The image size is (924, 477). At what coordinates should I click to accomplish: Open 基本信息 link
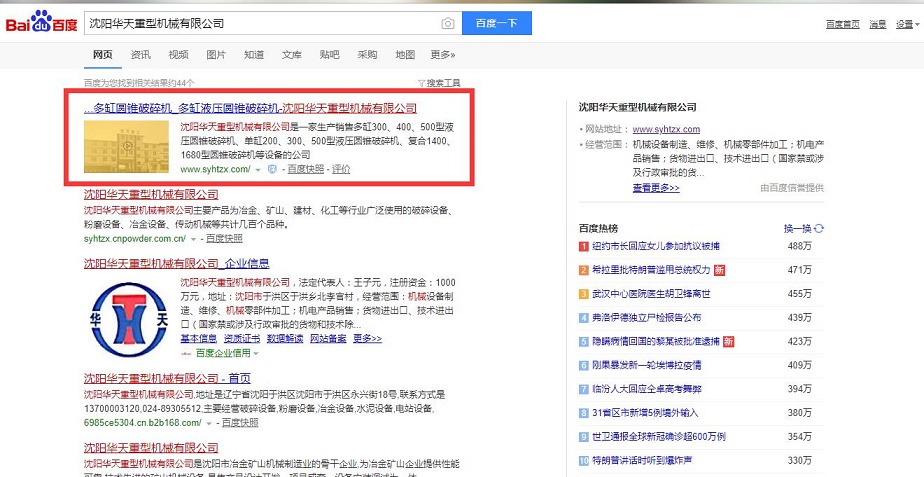(x=199, y=338)
